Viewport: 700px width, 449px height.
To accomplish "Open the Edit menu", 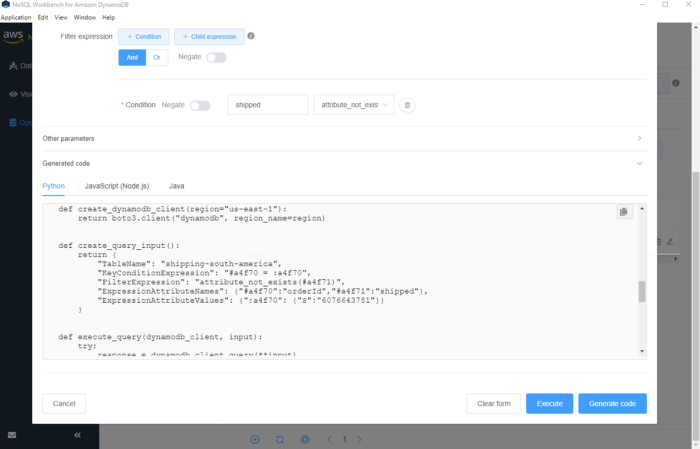I will point(43,17).
